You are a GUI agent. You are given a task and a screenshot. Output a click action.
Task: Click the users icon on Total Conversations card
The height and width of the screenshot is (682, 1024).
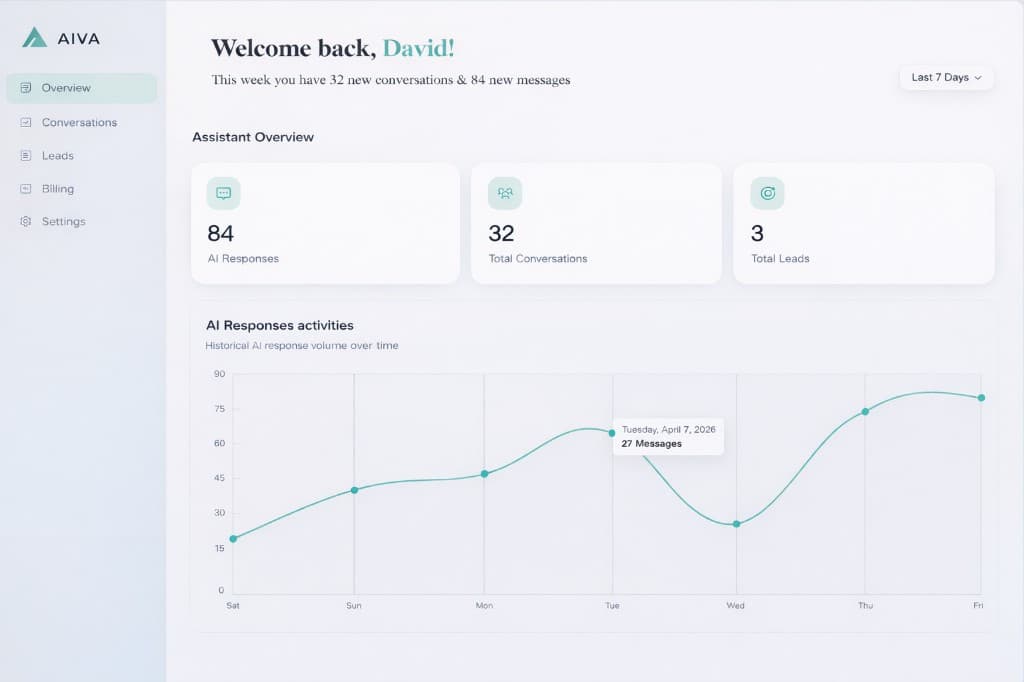(504, 192)
